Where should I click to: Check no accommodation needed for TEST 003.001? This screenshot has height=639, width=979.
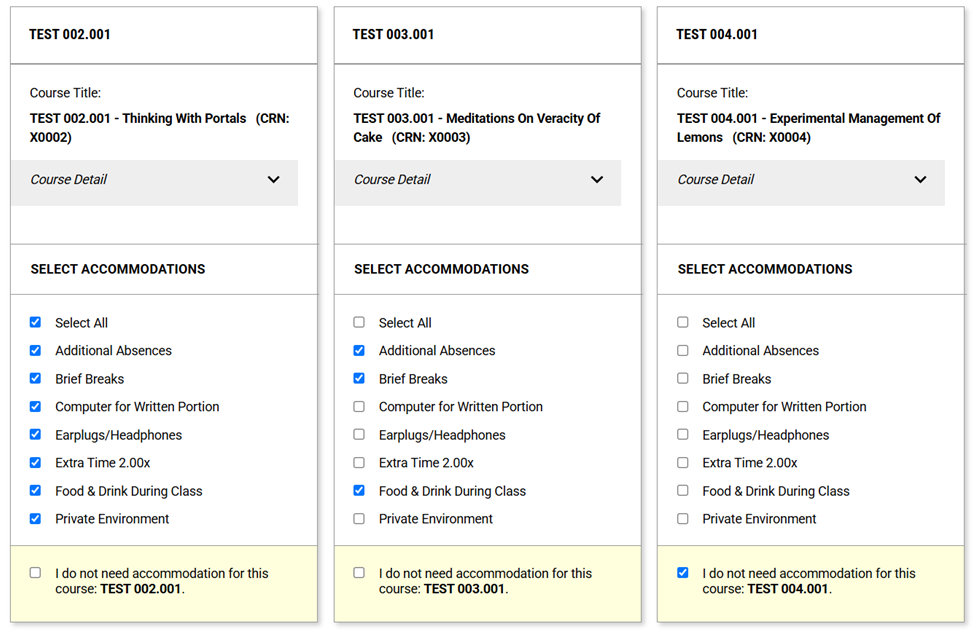tap(359, 572)
